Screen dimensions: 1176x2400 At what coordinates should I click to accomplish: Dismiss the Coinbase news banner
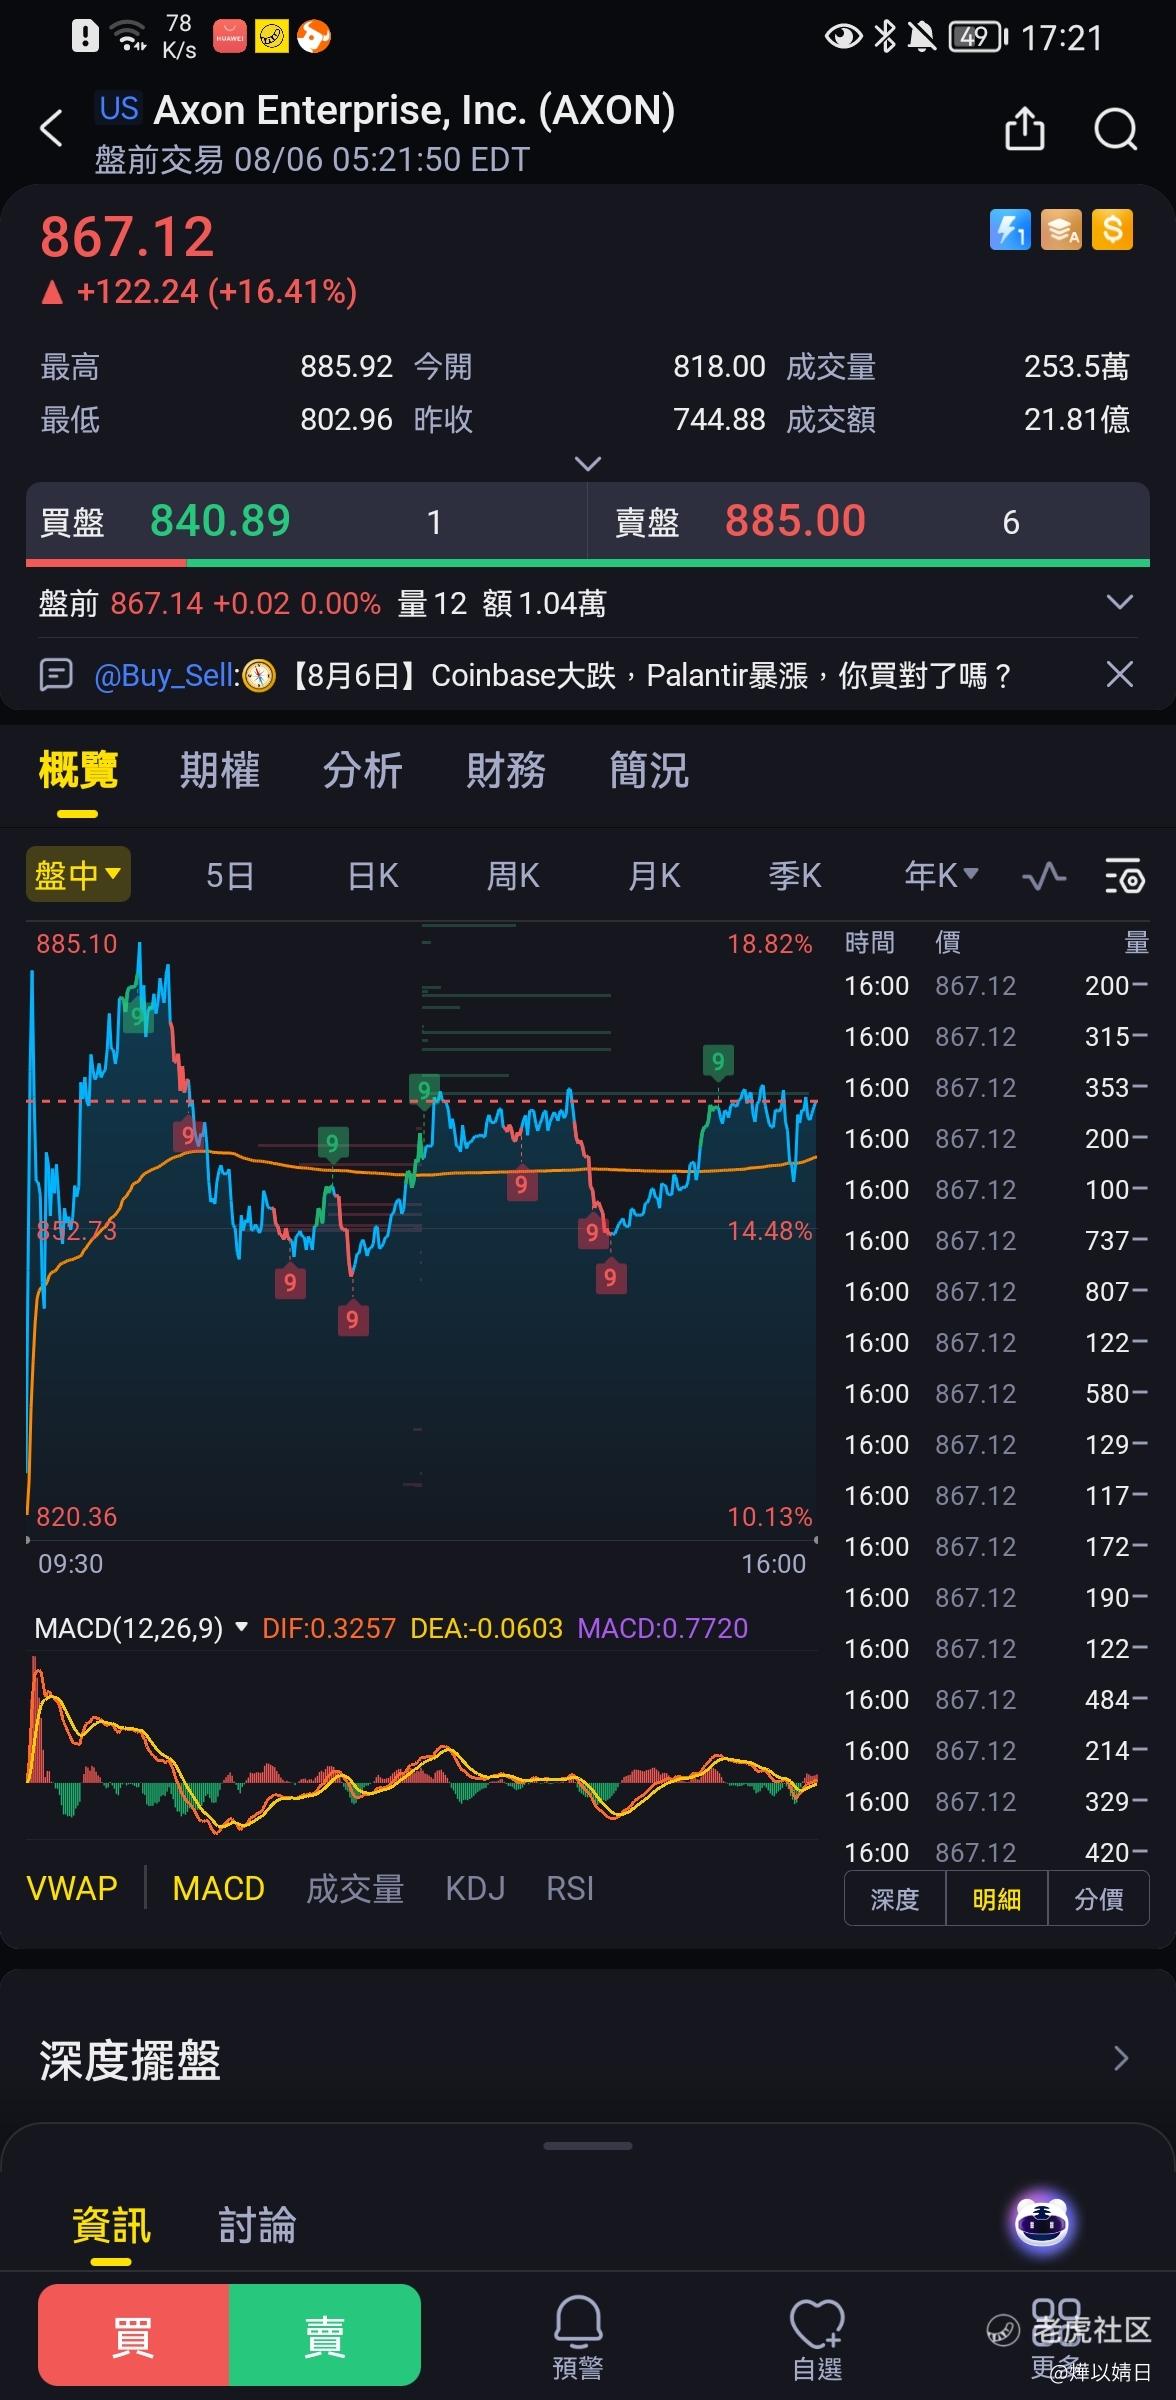(1120, 674)
